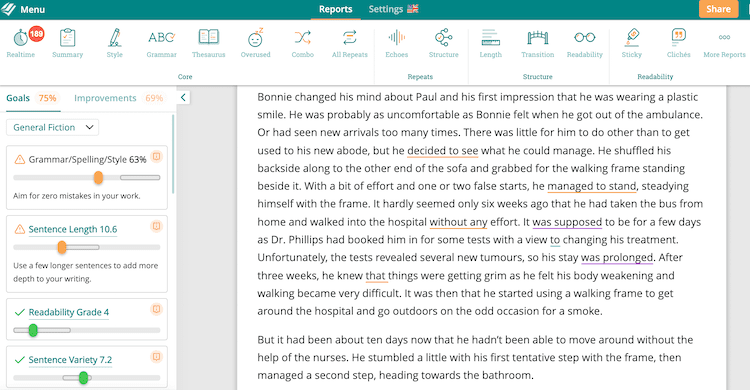Run the Combo report

tap(303, 43)
